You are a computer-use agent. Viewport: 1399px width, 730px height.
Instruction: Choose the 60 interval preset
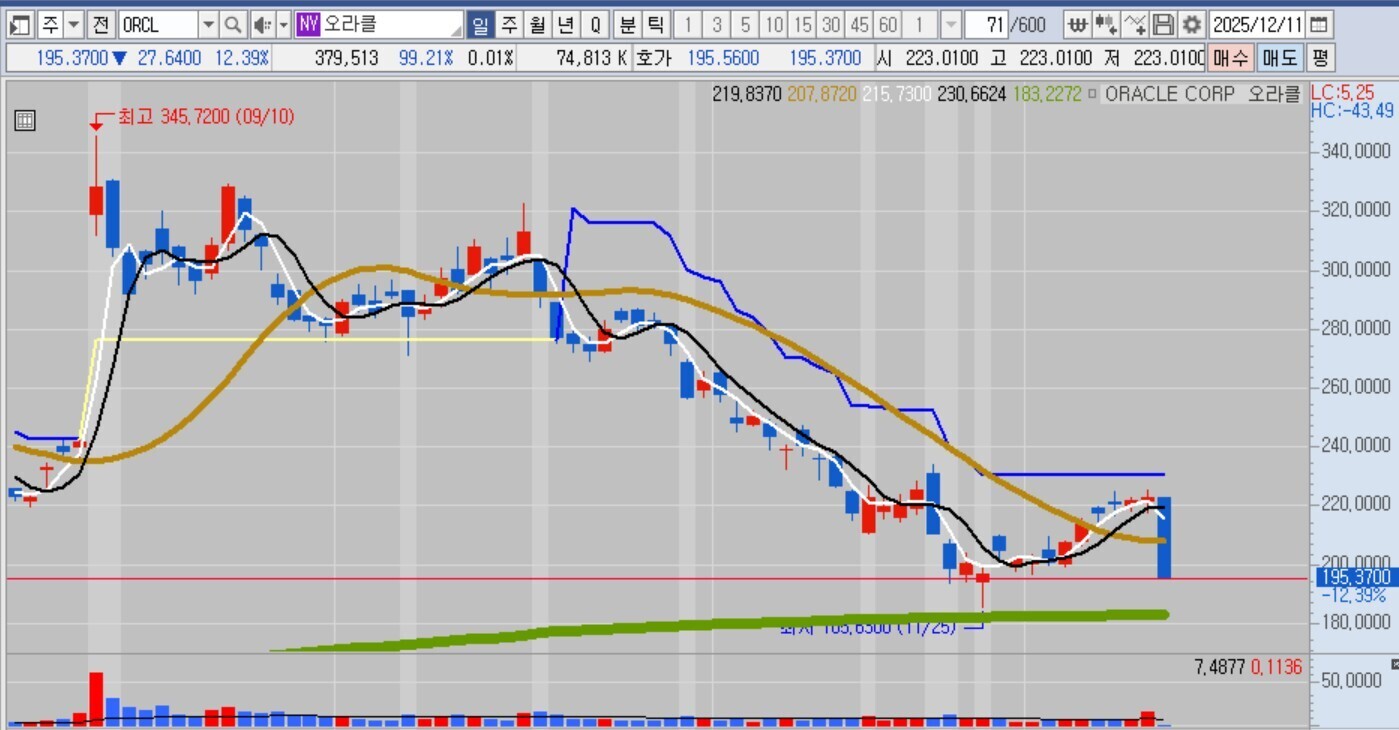887,24
